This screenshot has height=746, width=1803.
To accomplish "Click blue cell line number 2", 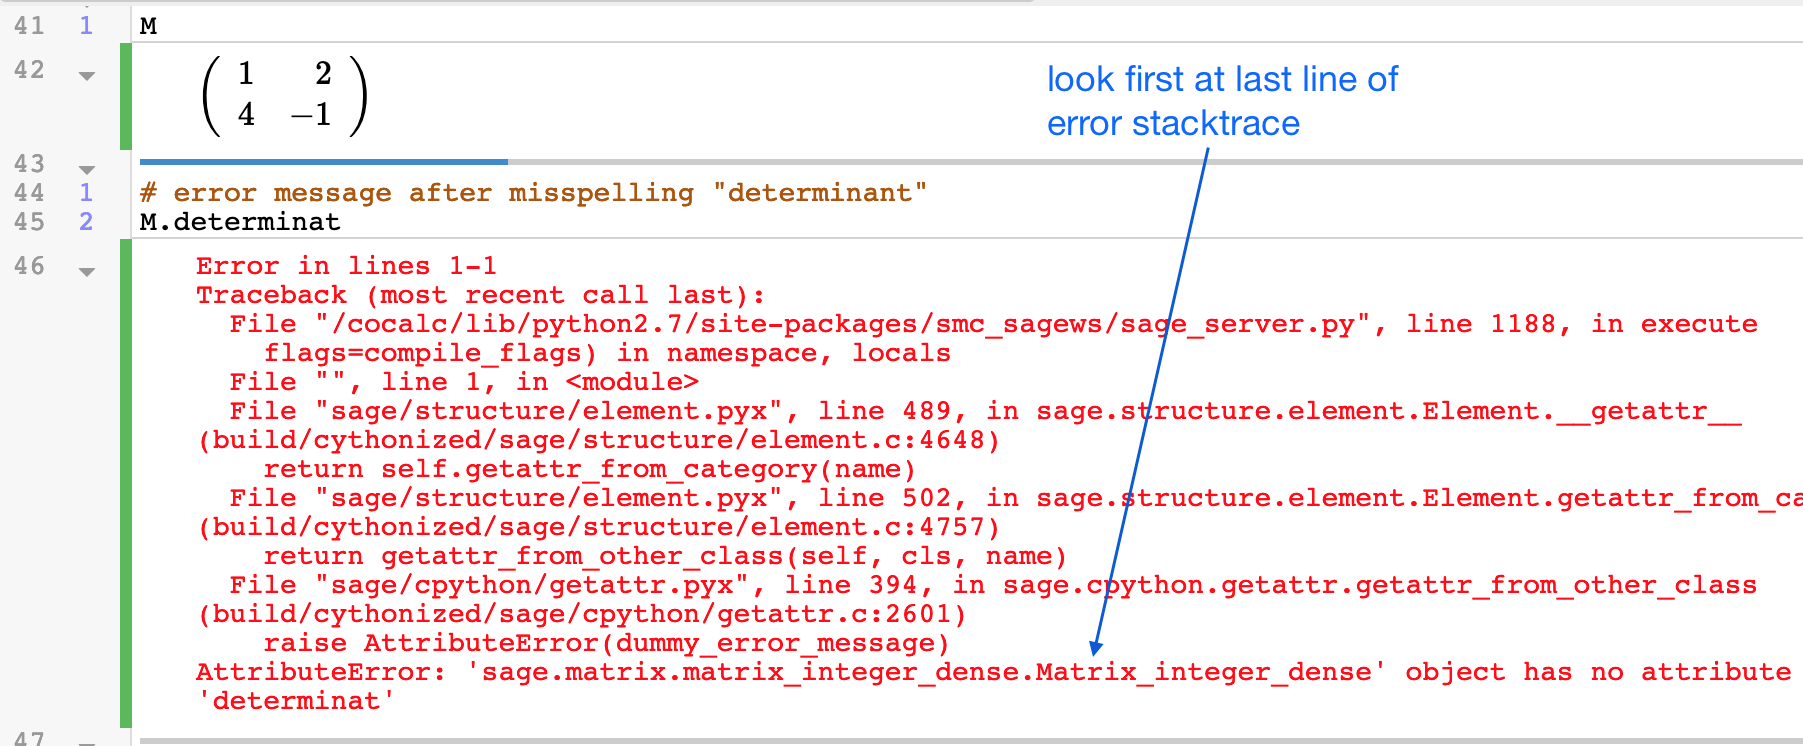I will [x=86, y=222].
